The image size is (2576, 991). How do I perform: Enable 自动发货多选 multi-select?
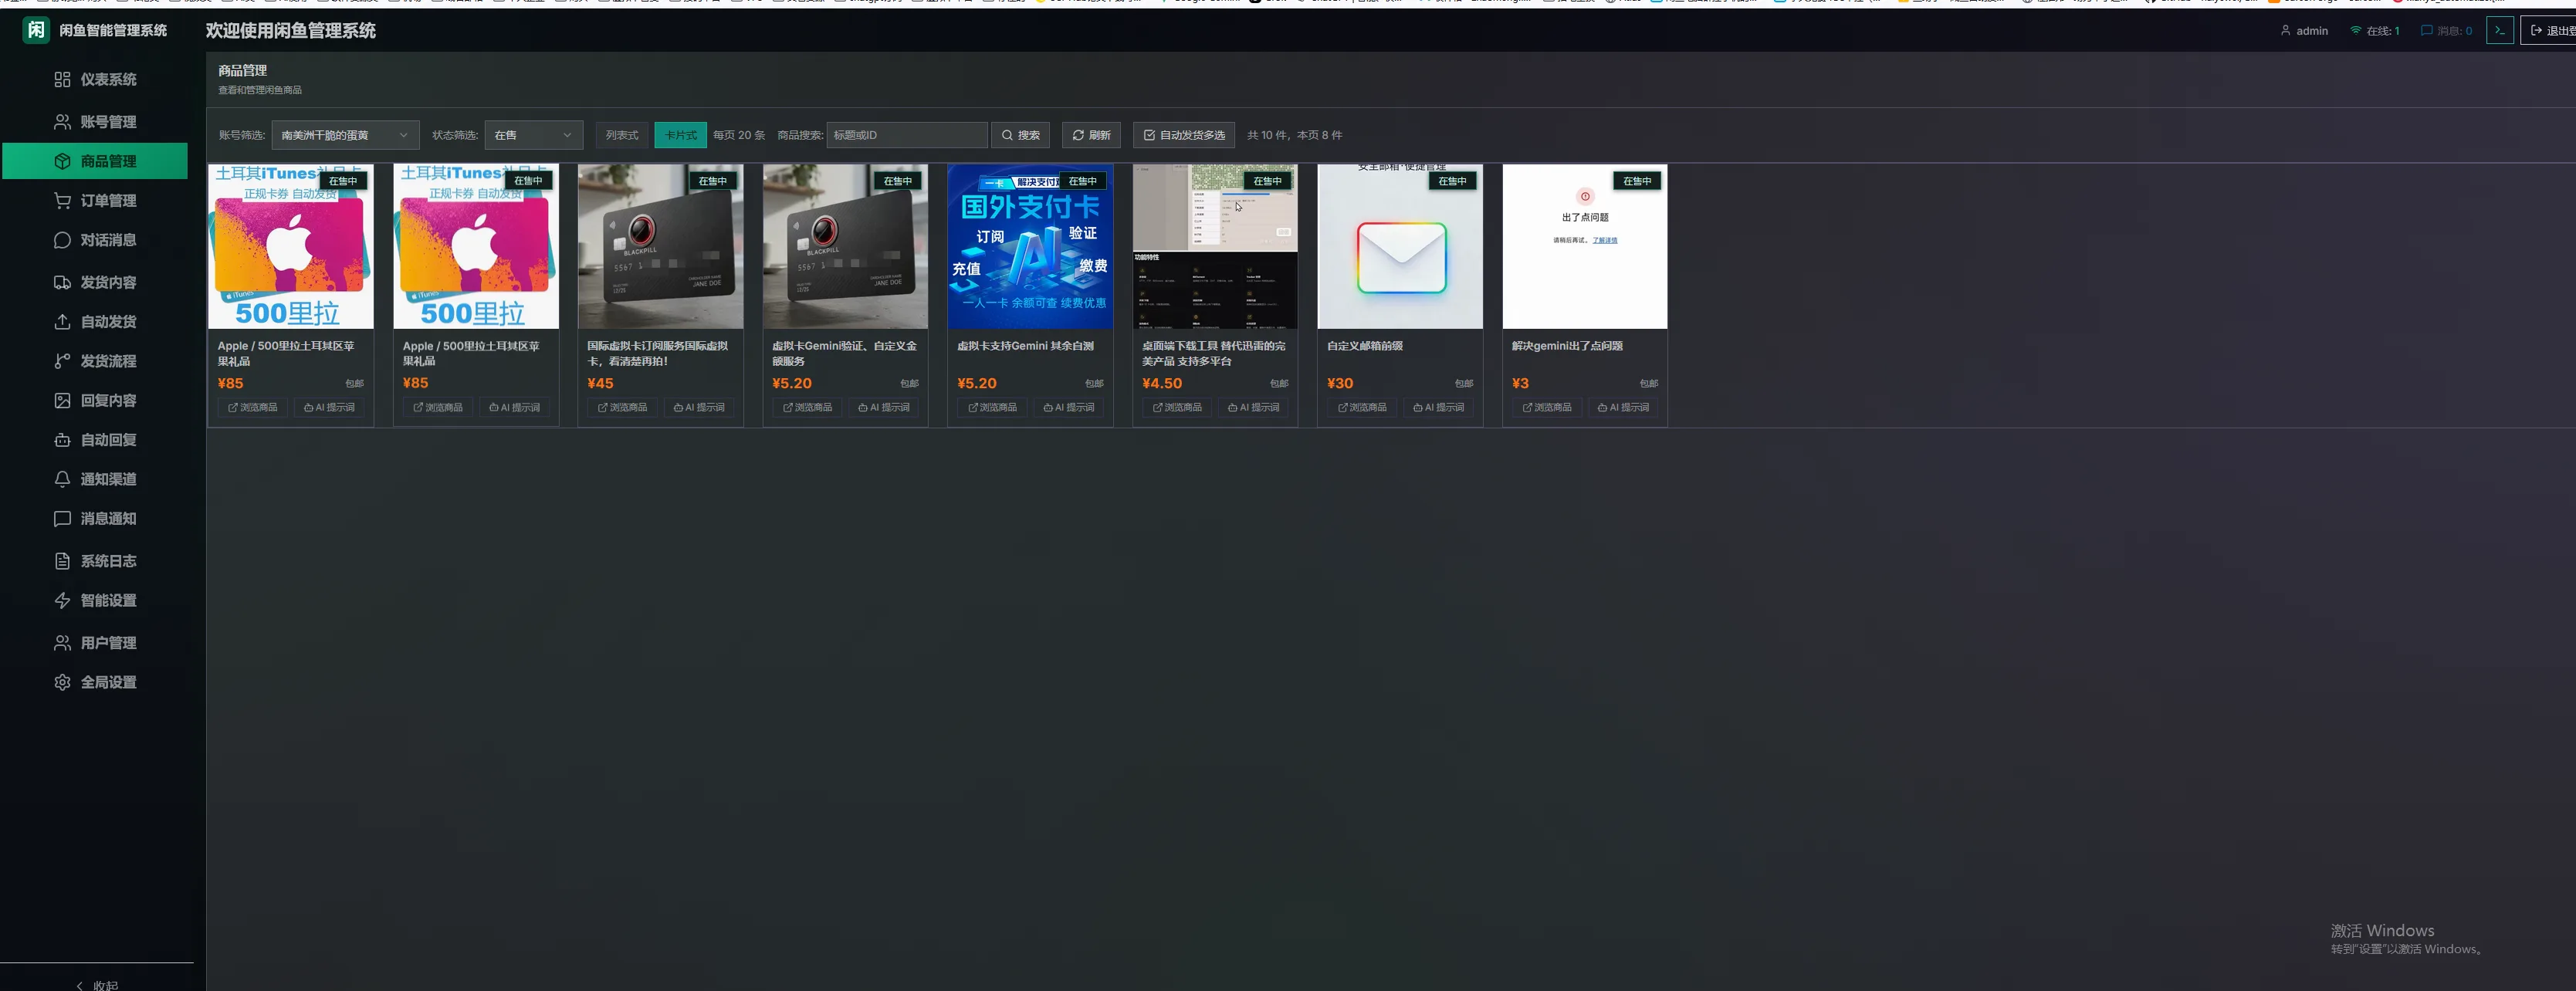coord(1184,135)
